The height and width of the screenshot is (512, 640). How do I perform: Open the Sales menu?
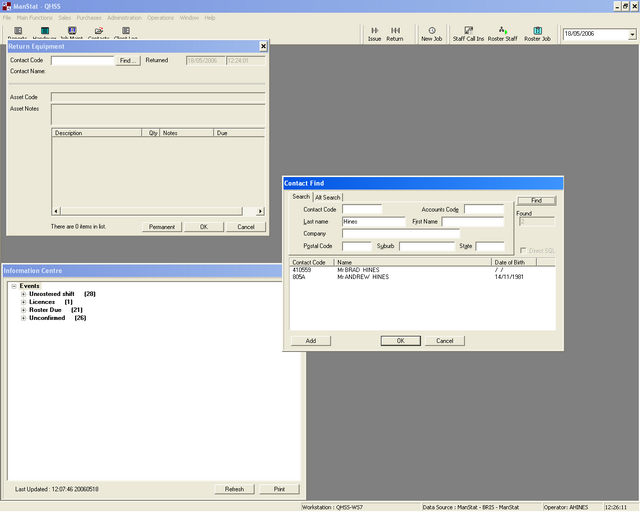[x=65, y=18]
